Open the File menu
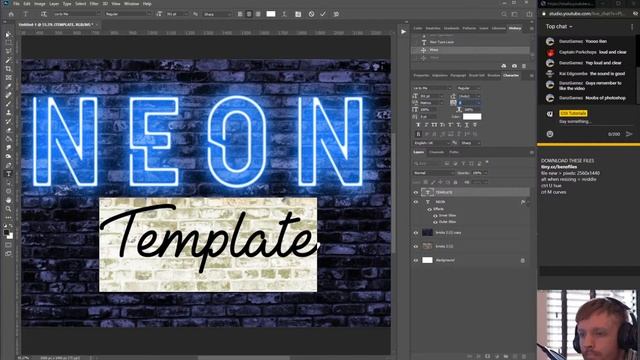 [16, 4]
